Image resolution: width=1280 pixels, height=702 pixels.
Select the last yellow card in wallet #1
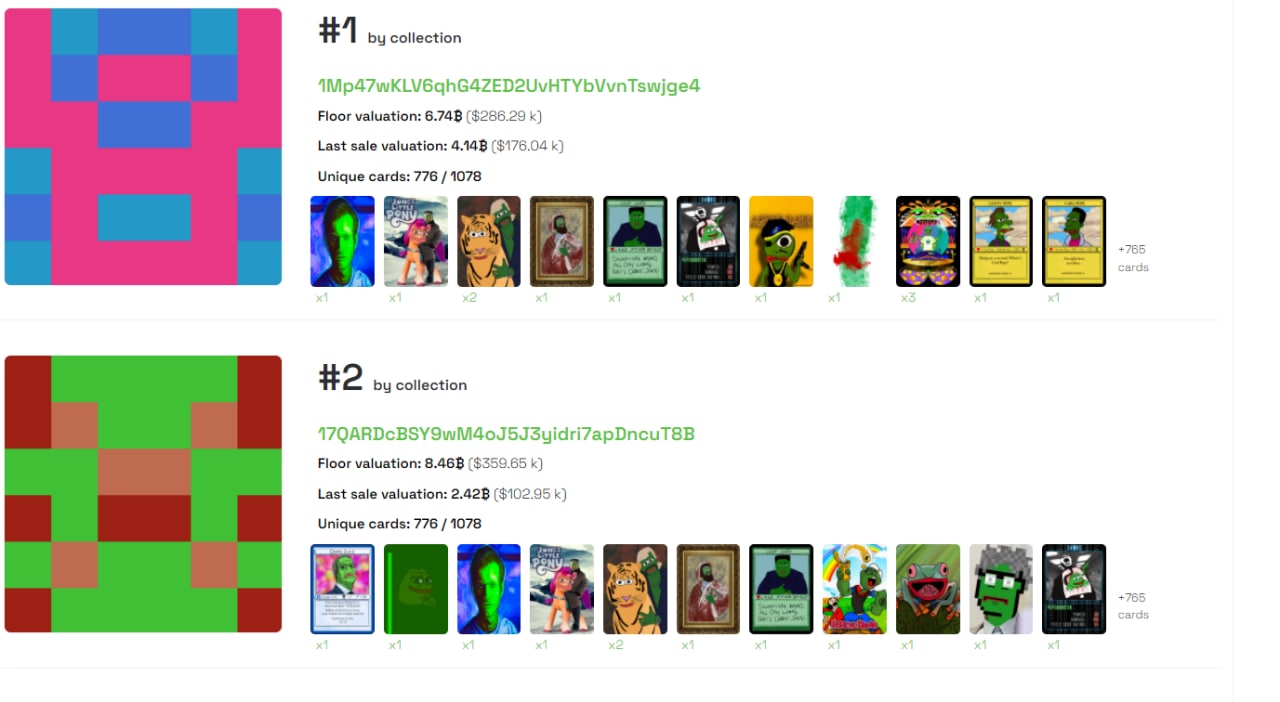click(x=1074, y=241)
